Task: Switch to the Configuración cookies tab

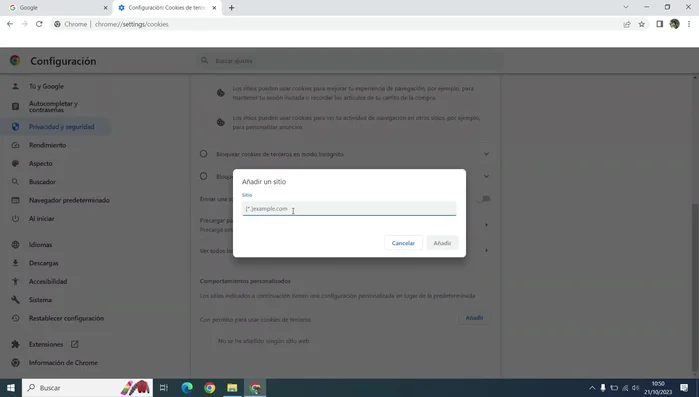Action: (x=167, y=8)
